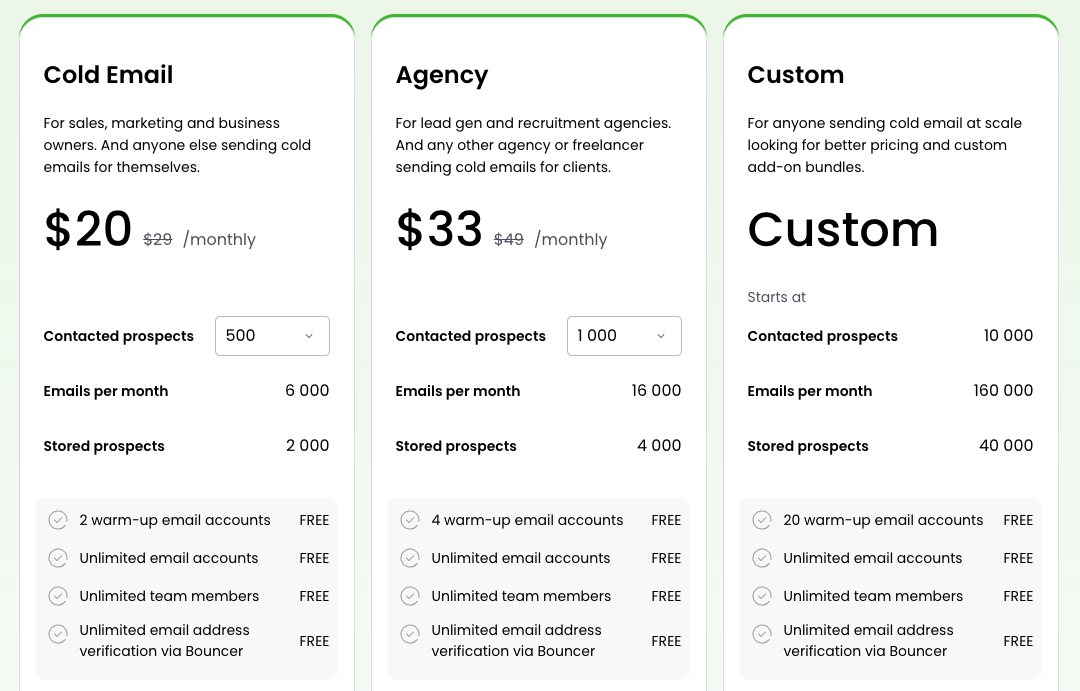Click check icon beside Cold Email's unlimited email accounts
Screen dimensions: 1080x691
58,558
